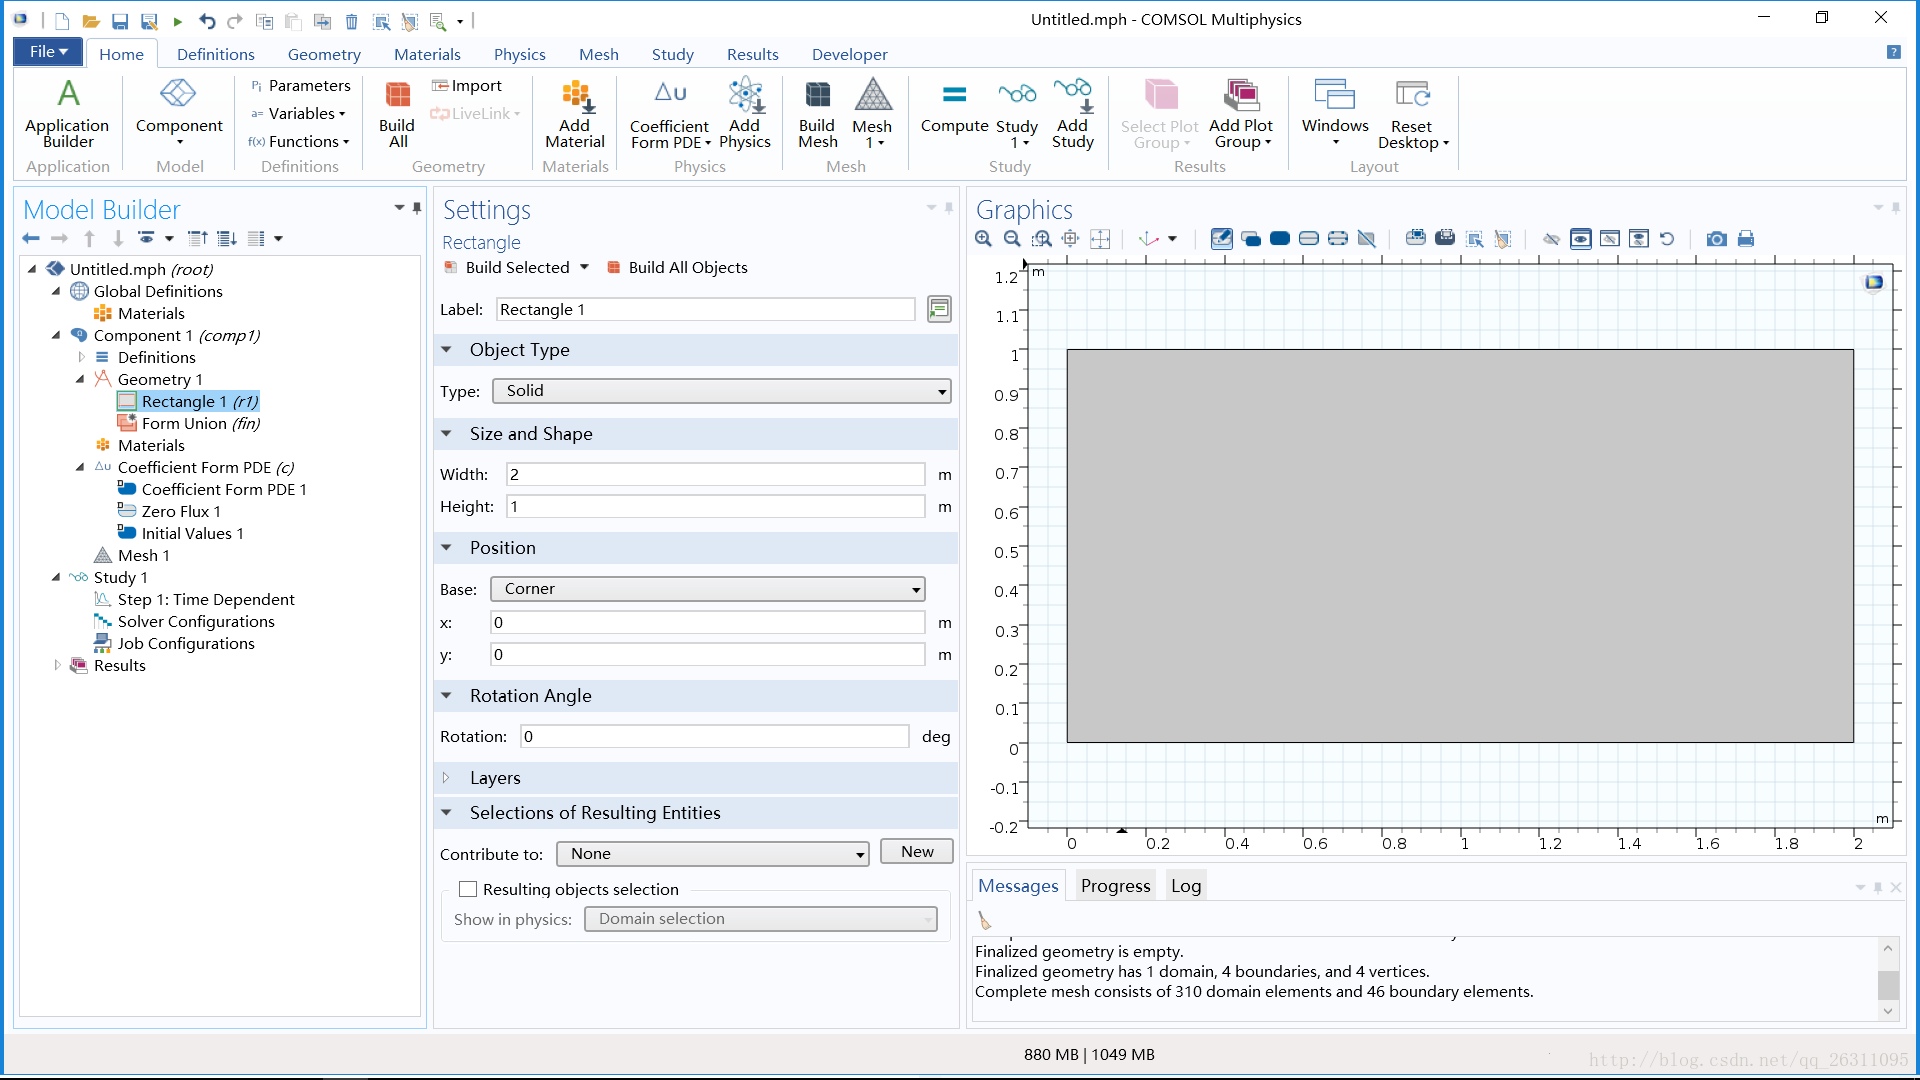Collapse the Geometry 1 tree node

pos(80,379)
